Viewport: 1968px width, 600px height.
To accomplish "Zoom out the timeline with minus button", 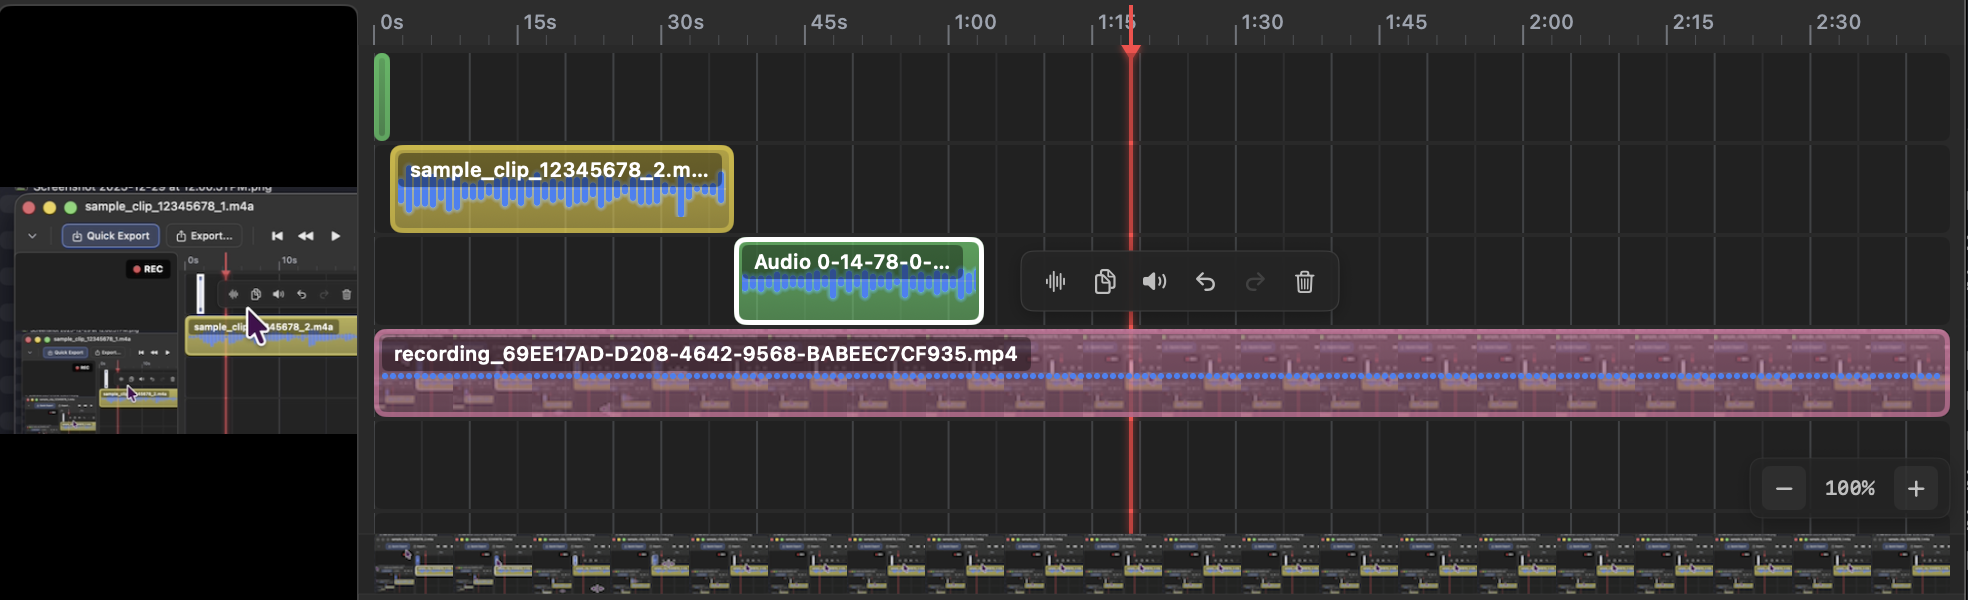I will pos(1784,488).
